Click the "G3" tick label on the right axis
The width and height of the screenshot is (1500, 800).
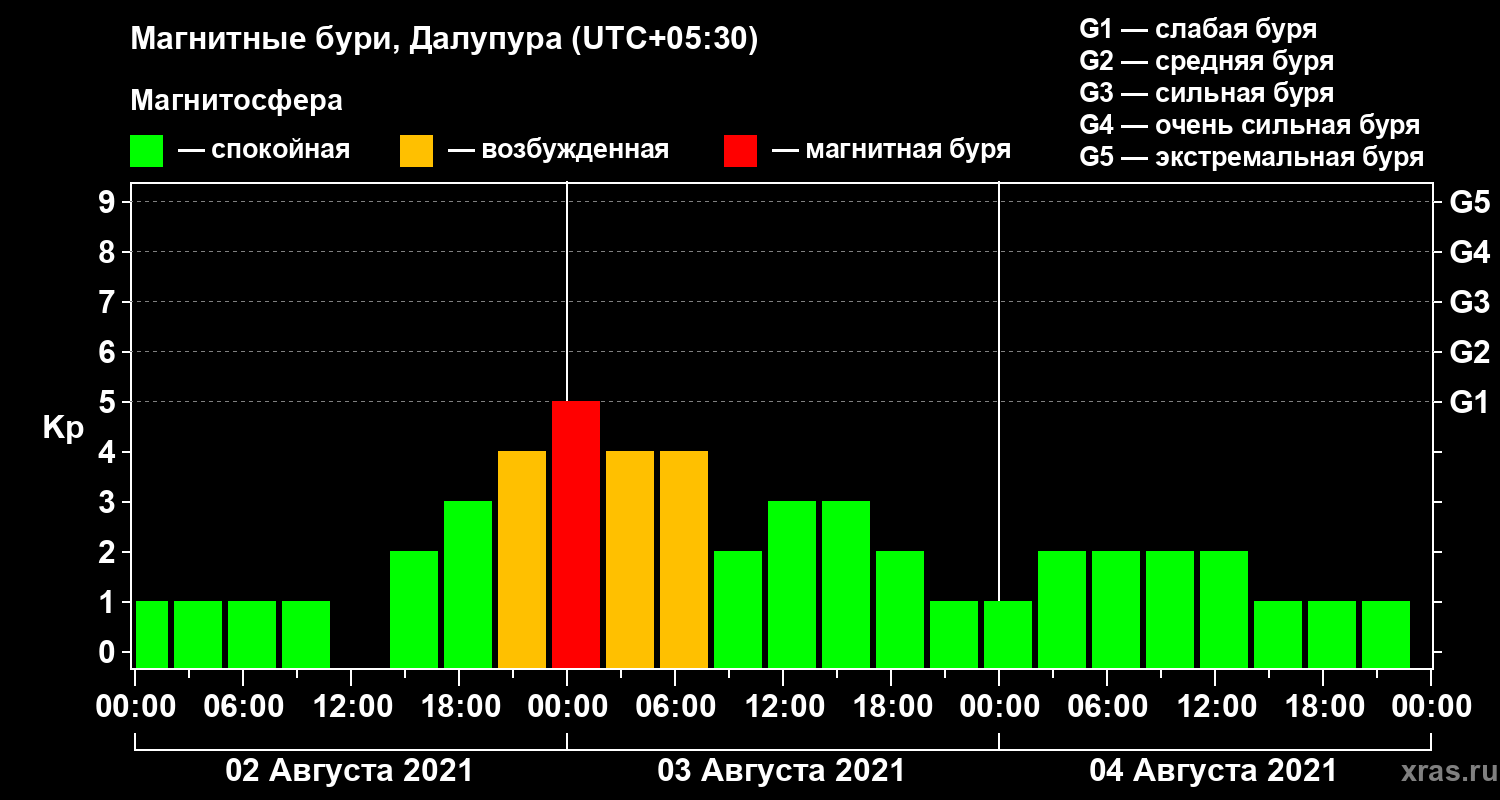pos(1469,302)
